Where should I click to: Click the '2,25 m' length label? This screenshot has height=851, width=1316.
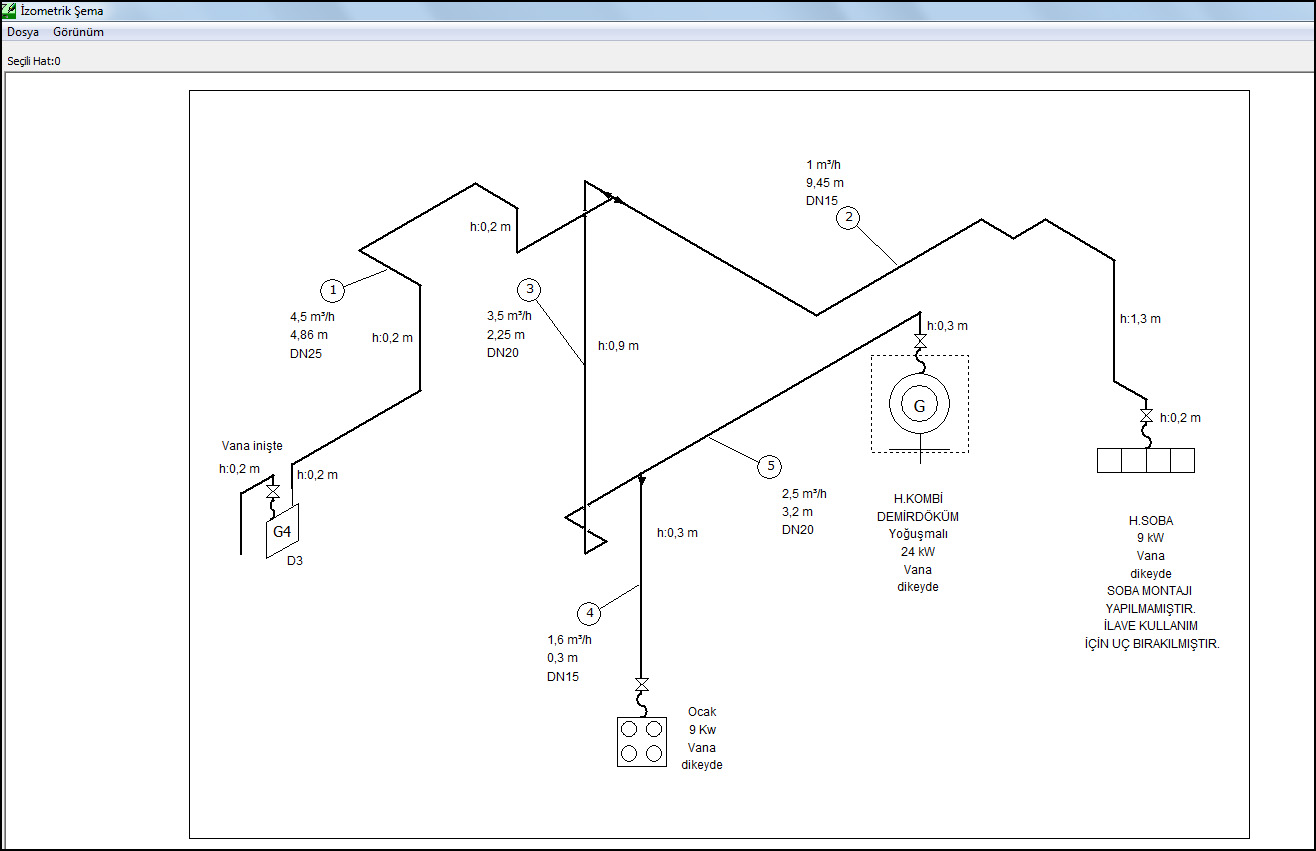505,335
